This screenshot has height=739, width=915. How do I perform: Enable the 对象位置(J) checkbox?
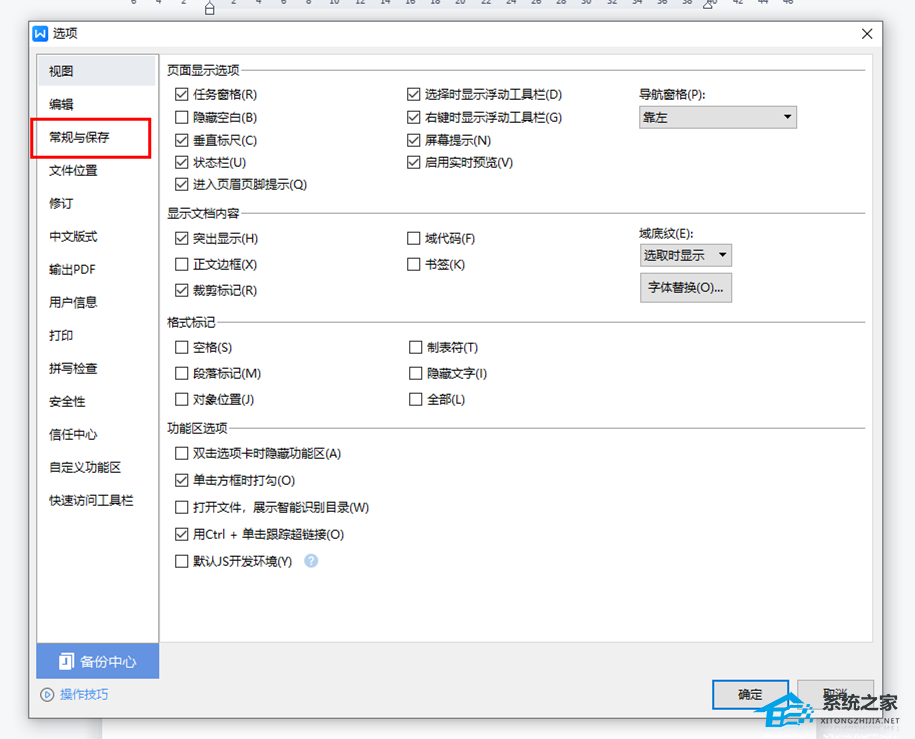181,399
